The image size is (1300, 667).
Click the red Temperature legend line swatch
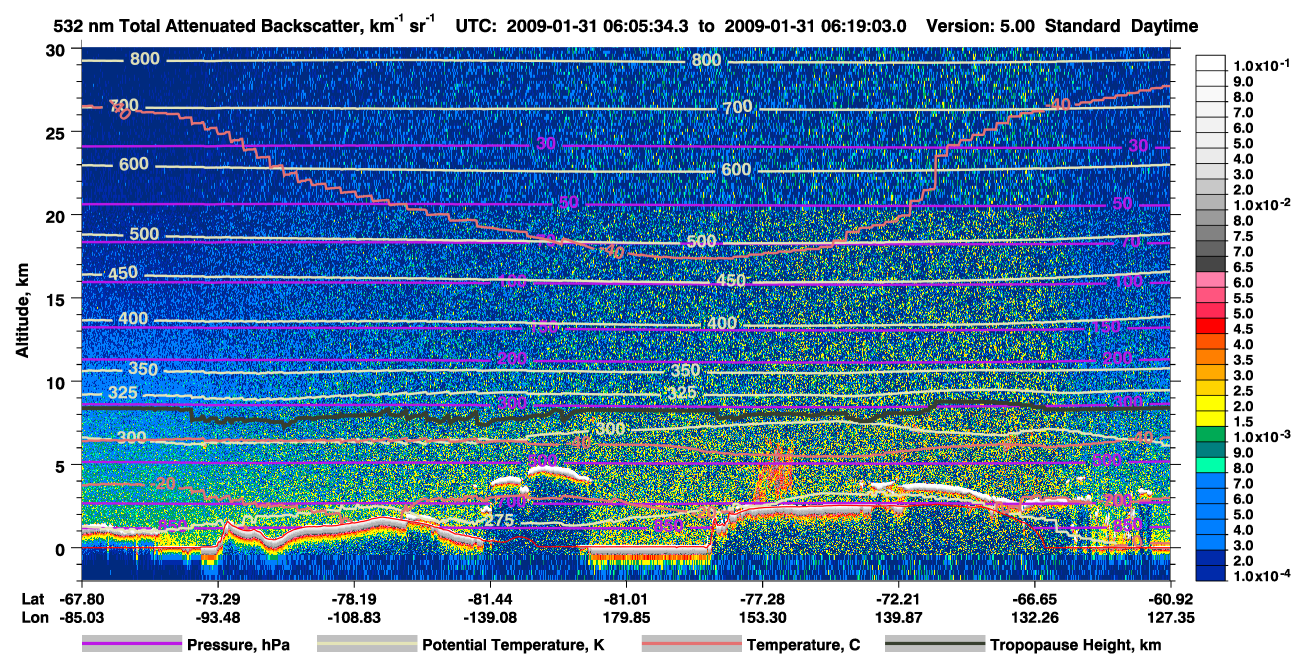691,645
